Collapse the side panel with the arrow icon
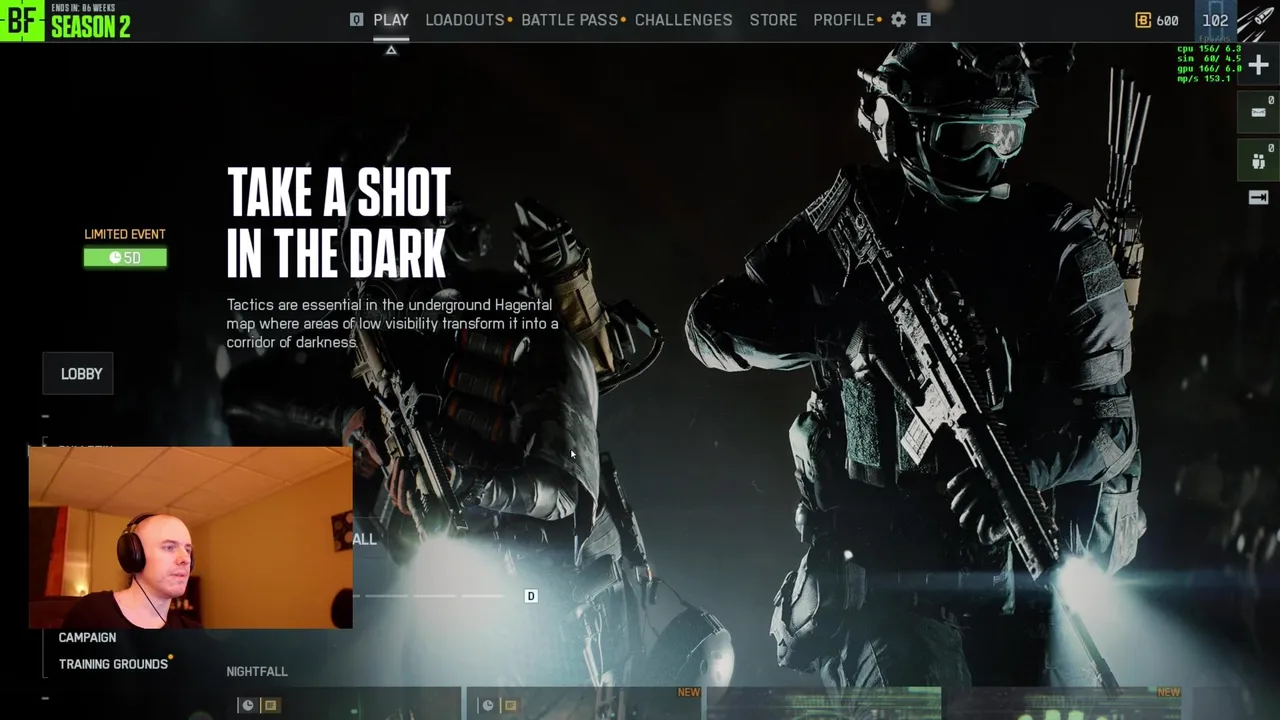The width and height of the screenshot is (1280, 720). click(1259, 197)
